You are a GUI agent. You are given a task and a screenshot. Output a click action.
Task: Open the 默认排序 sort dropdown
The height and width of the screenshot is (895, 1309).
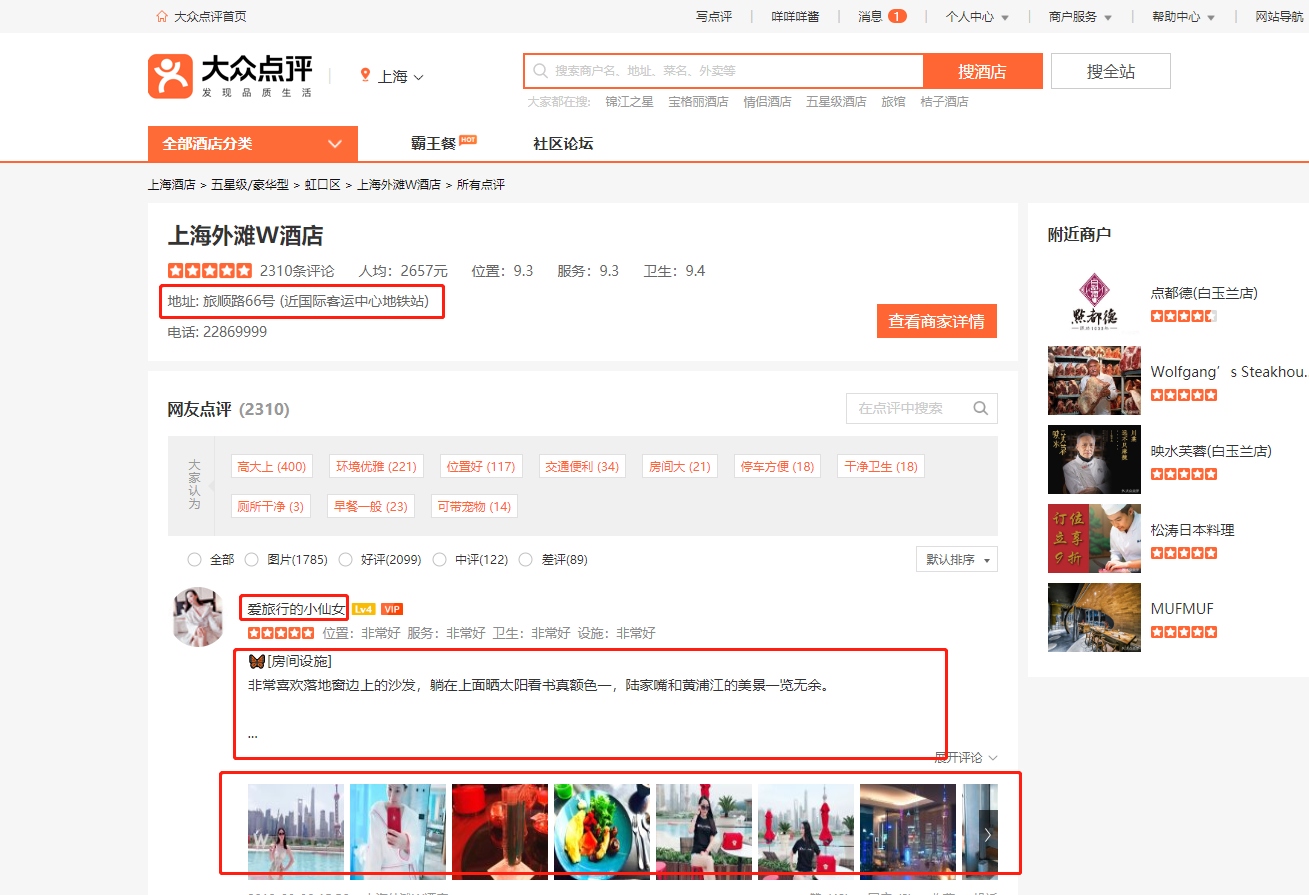tap(957, 559)
